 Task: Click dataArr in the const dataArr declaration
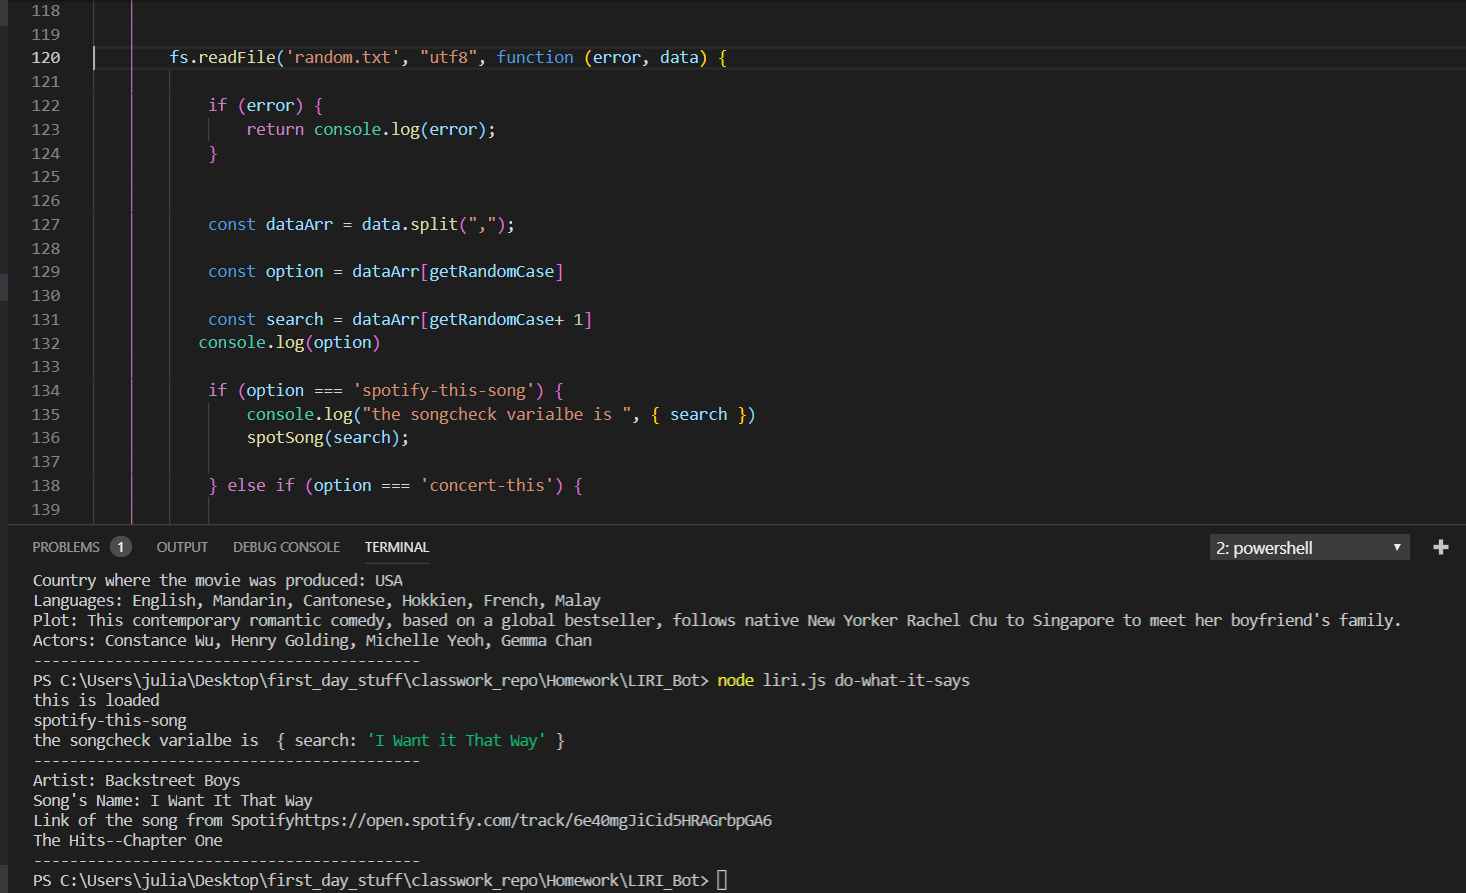click(x=299, y=225)
